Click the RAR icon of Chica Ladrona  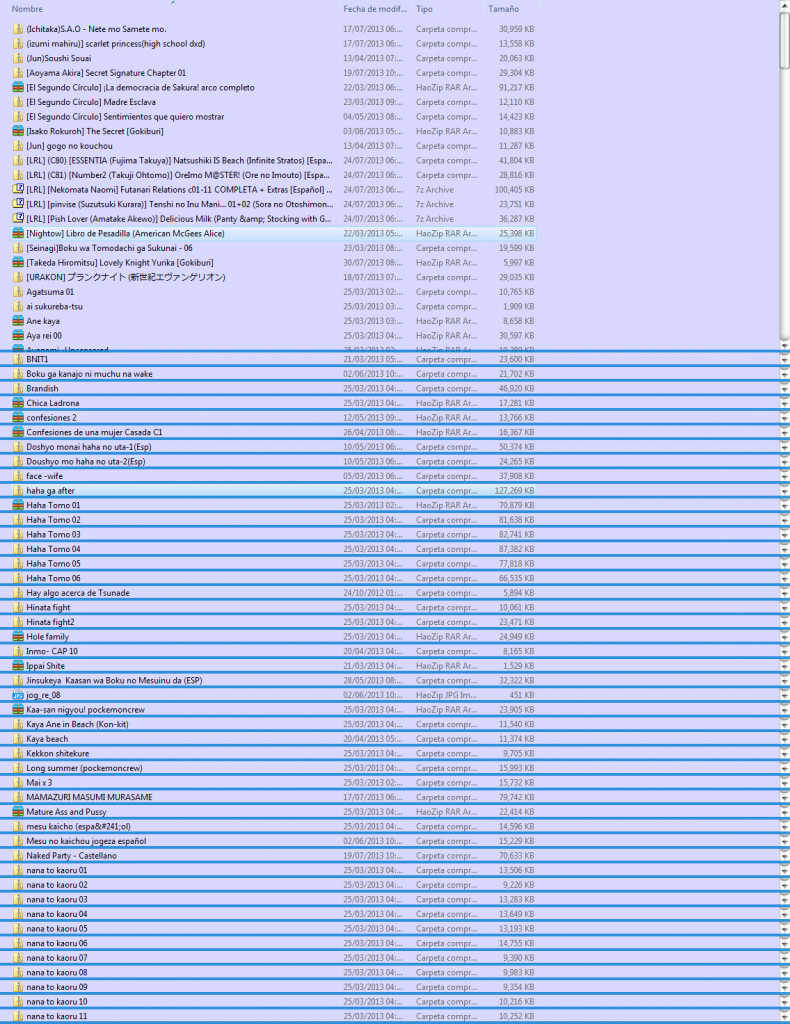pos(18,403)
